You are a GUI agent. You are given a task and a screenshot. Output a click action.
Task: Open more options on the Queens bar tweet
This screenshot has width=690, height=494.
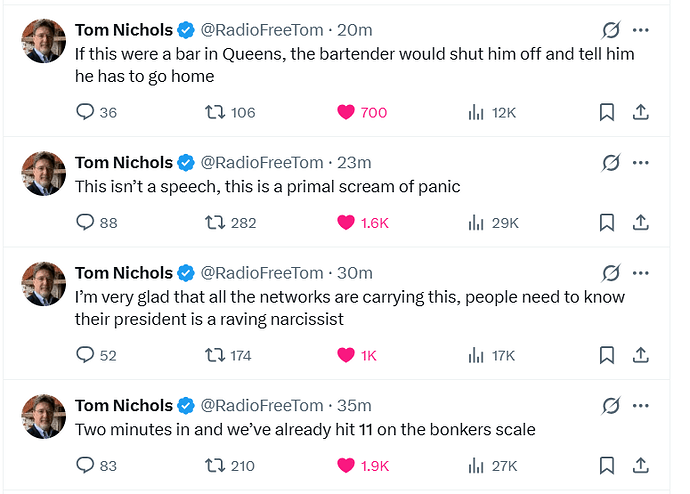(641, 30)
